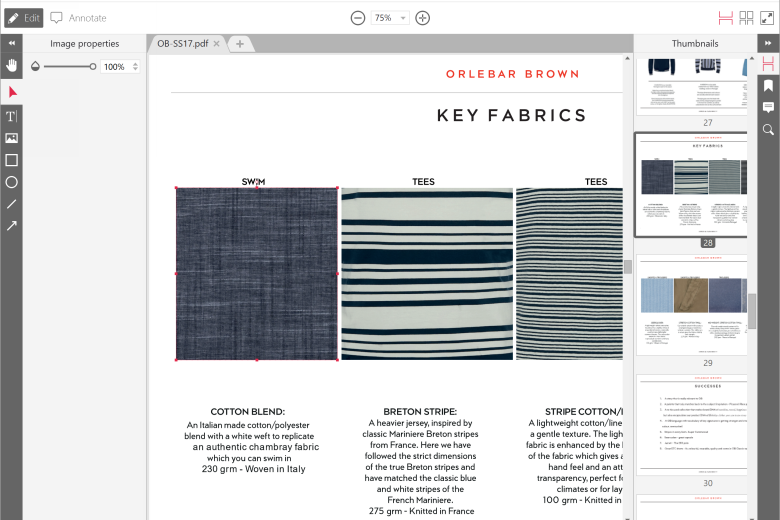The height and width of the screenshot is (520, 780).
Task: Click the selected denim fabric image
Action: [257, 274]
